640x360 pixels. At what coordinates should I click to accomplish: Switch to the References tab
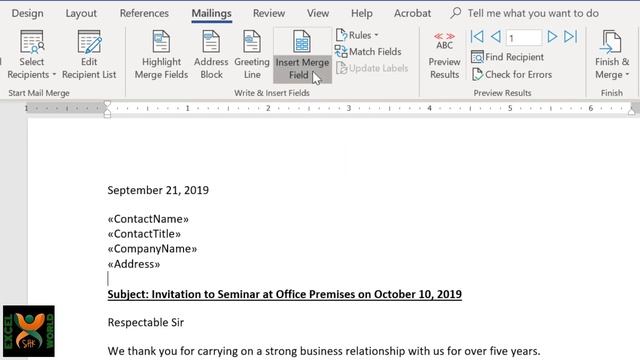click(144, 13)
